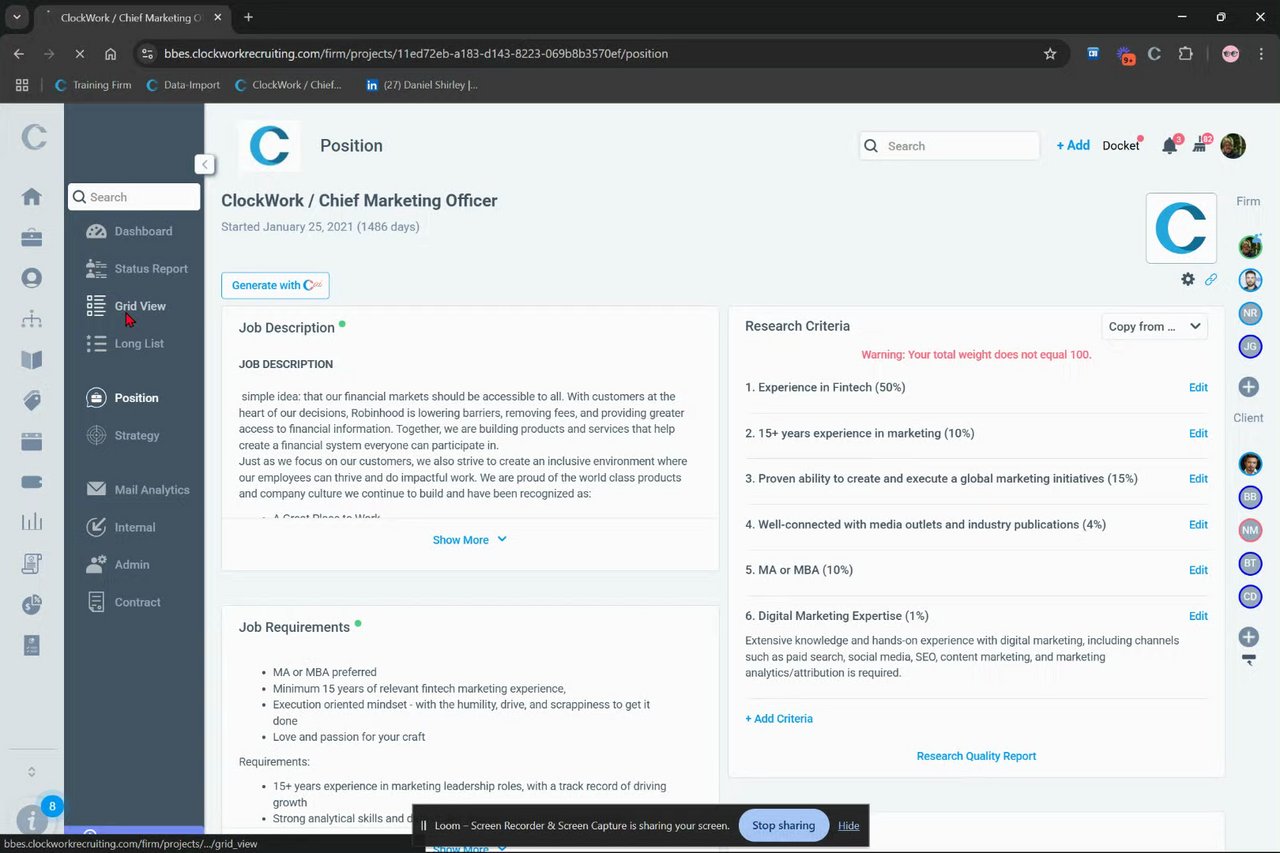The width and height of the screenshot is (1280, 853).
Task: Expand Job Description with Show More
Action: 470,540
